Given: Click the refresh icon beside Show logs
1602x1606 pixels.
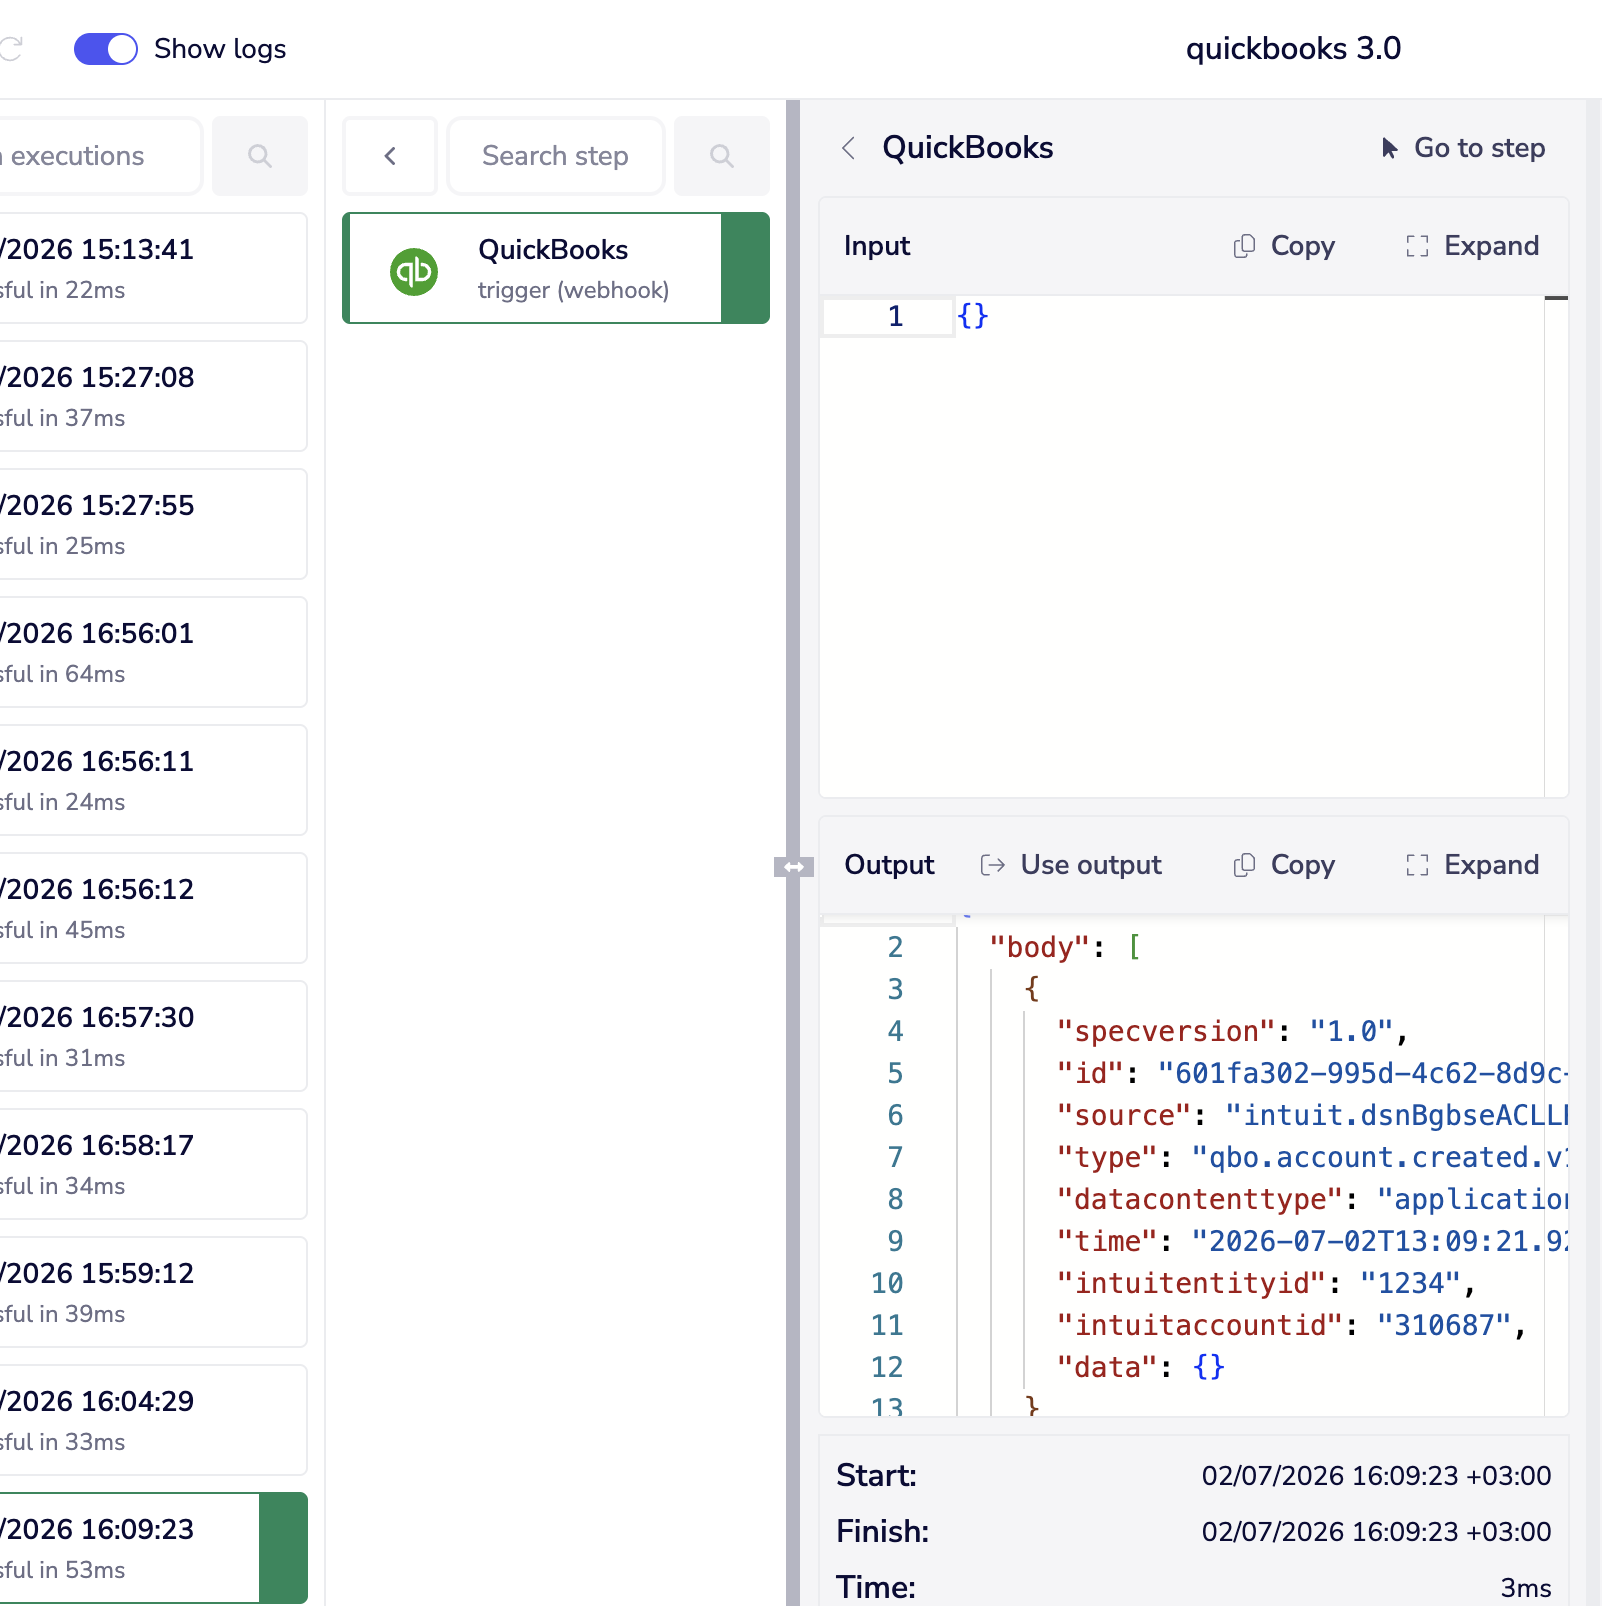Looking at the screenshot, I should [10, 49].
